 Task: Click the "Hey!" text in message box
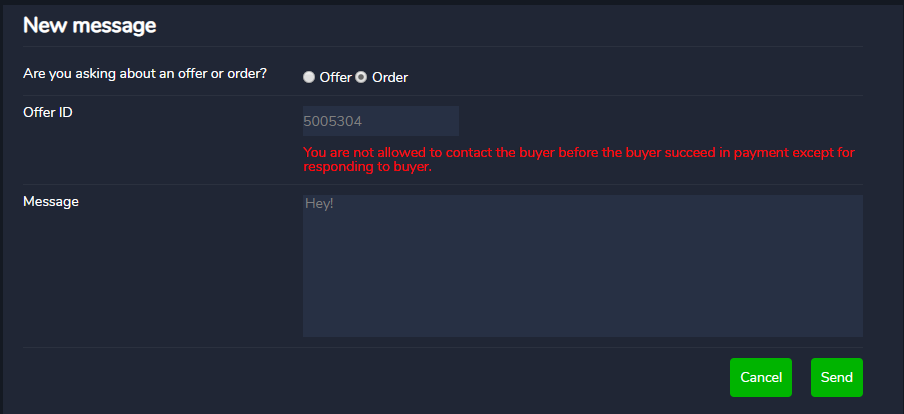(x=319, y=204)
